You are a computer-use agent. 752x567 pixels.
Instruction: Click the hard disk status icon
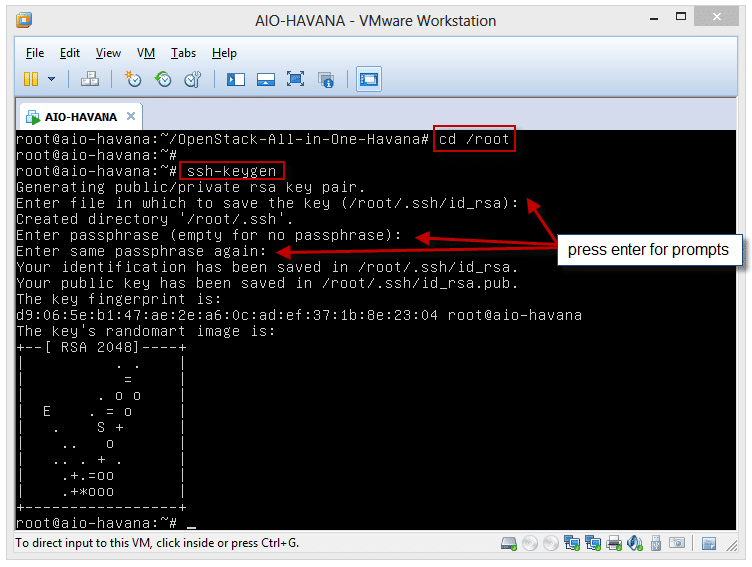510,544
